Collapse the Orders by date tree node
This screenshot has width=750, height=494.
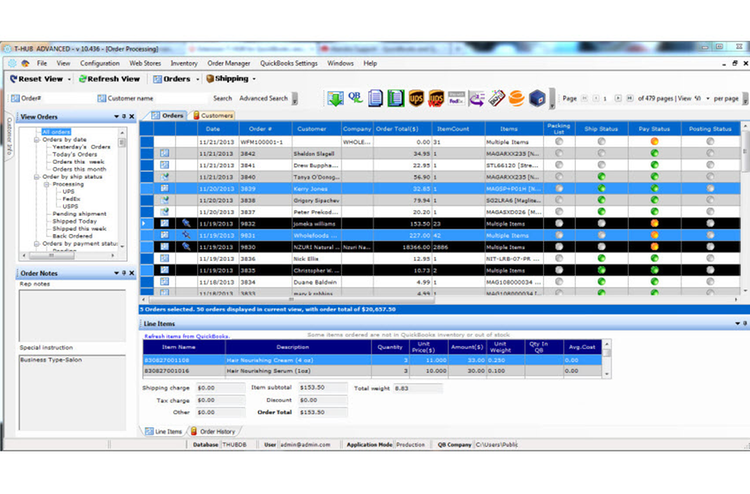point(37,140)
